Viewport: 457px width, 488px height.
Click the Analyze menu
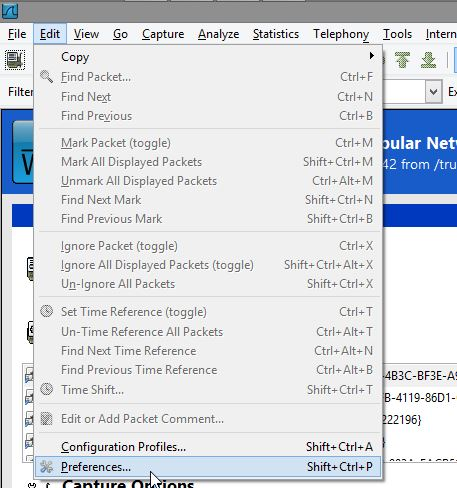(x=218, y=34)
